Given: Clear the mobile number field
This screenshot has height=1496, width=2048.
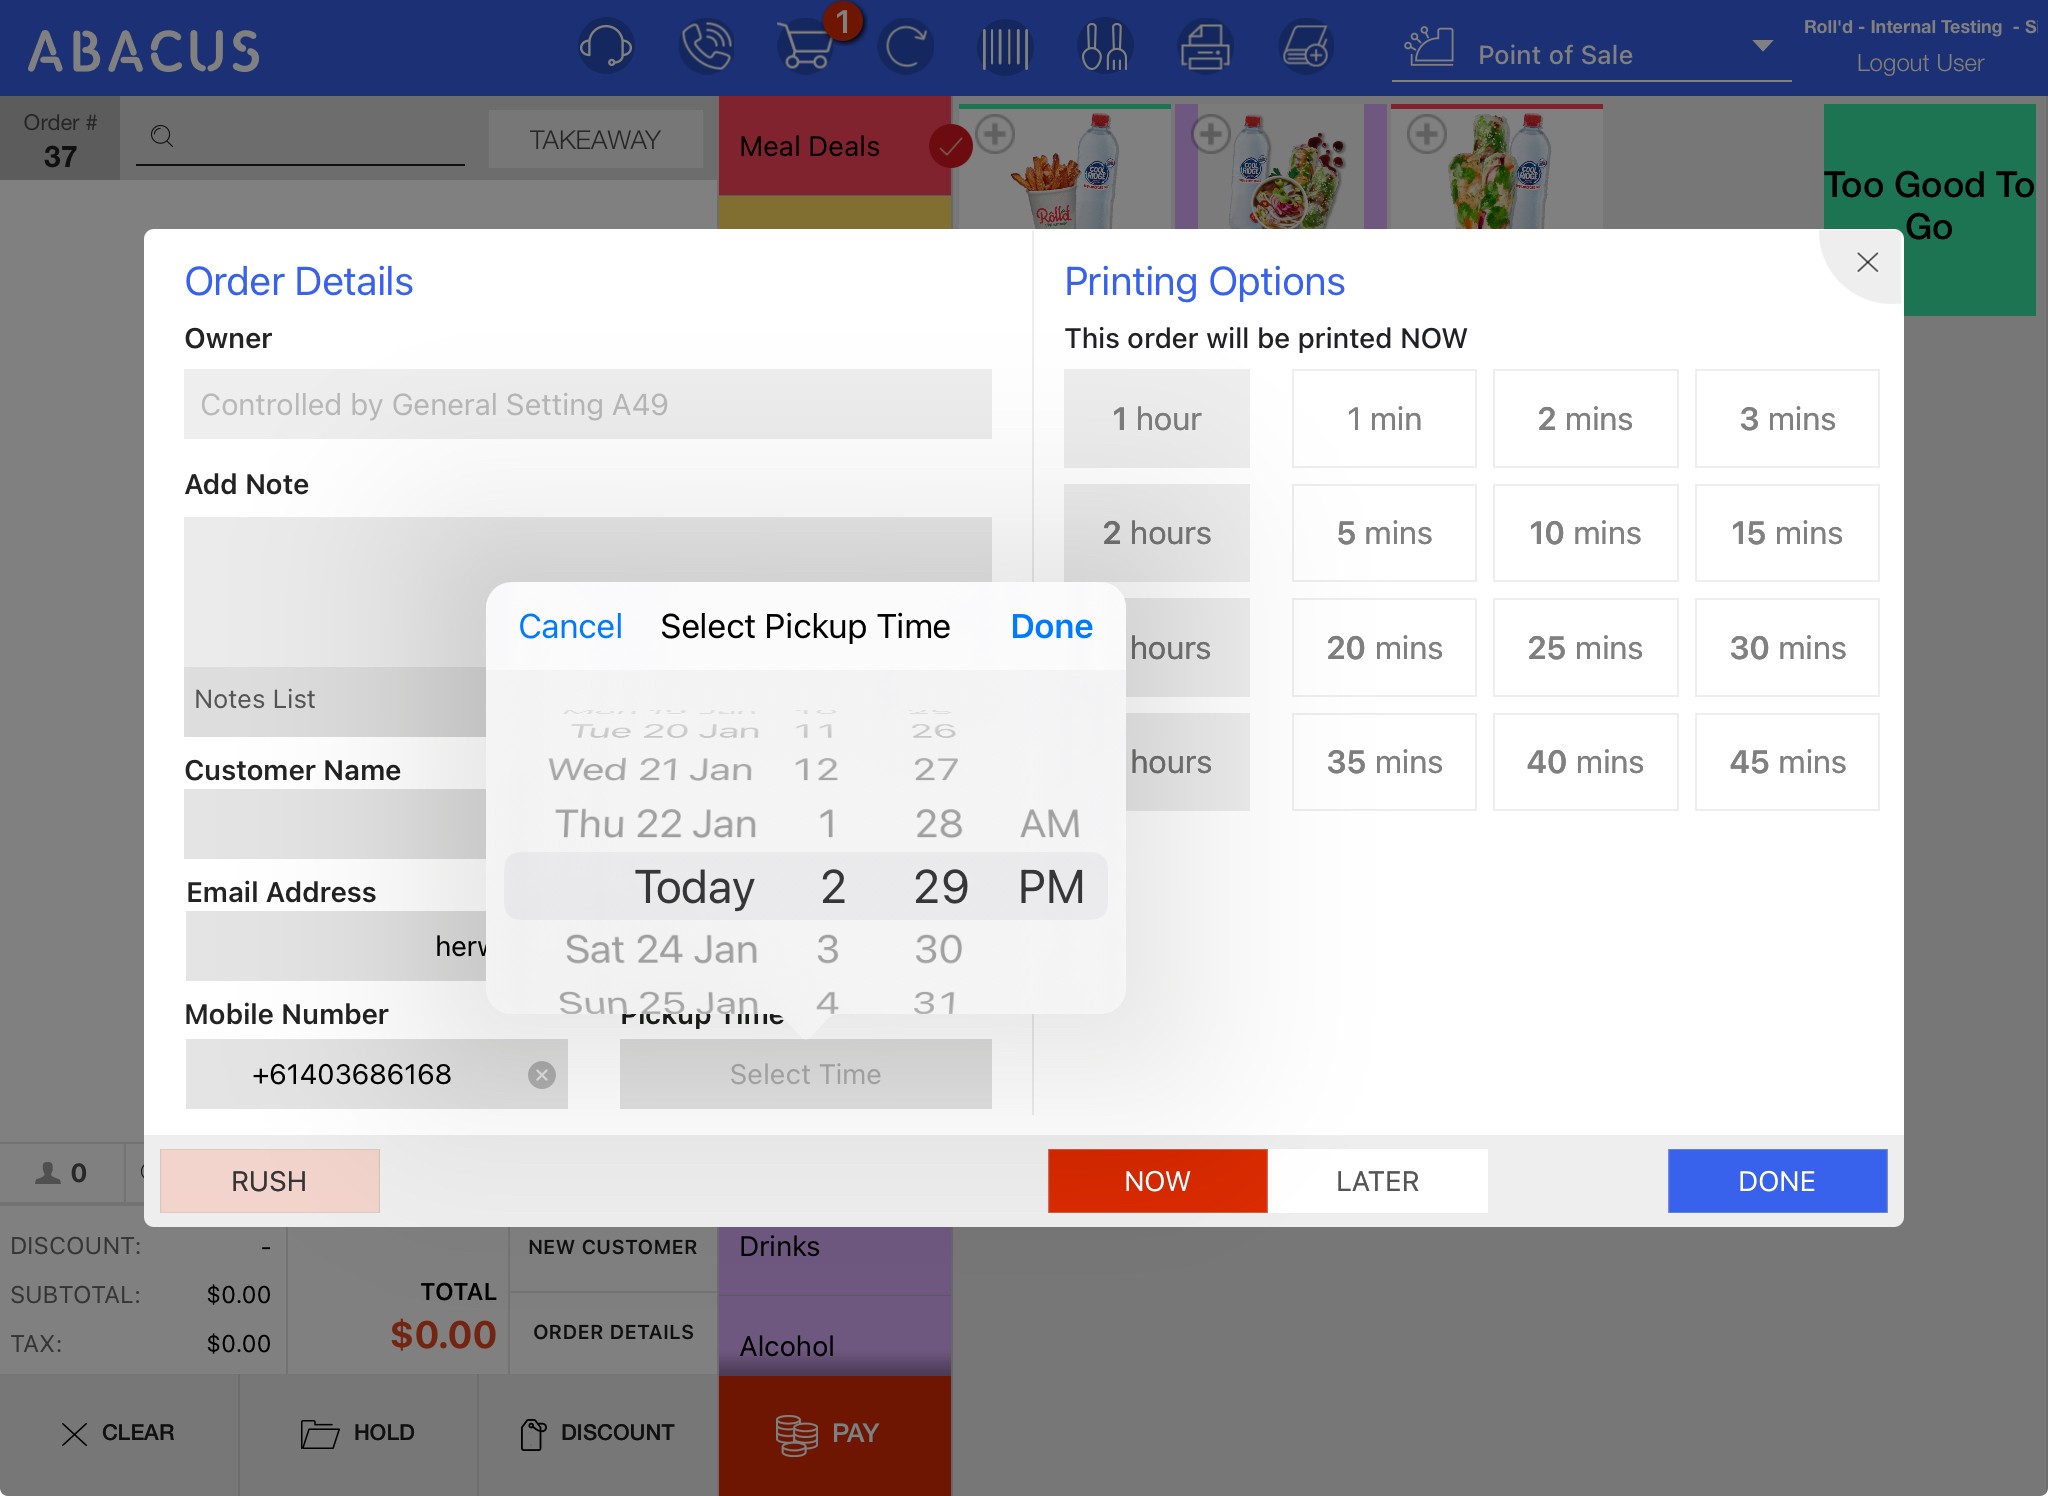Looking at the screenshot, I should click(542, 1075).
